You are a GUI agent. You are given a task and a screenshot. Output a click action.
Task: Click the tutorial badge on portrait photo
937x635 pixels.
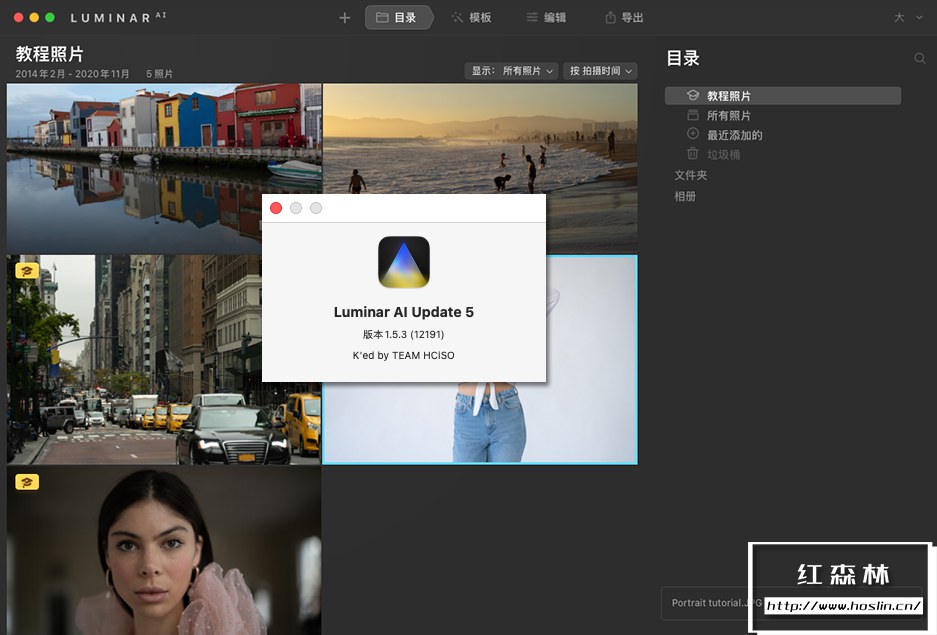27,482
